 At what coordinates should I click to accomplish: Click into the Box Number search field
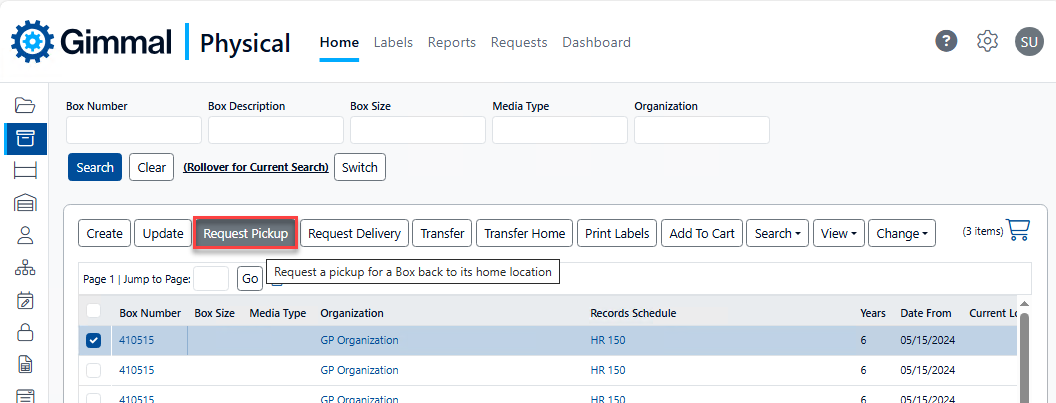pos(134,130)
